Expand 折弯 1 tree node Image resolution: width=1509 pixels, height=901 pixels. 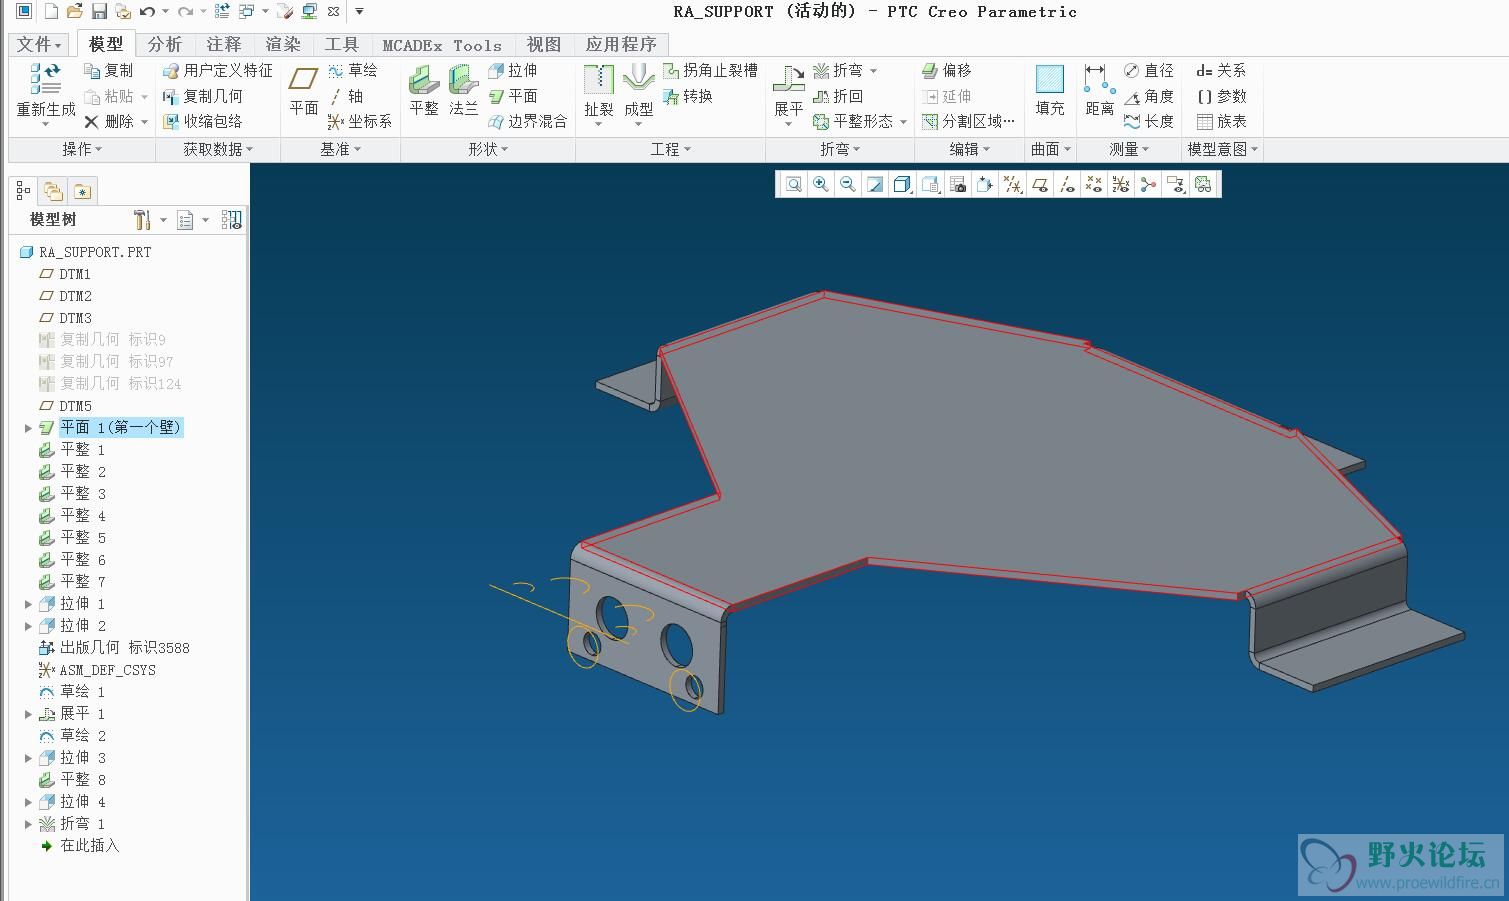point(28,824)
